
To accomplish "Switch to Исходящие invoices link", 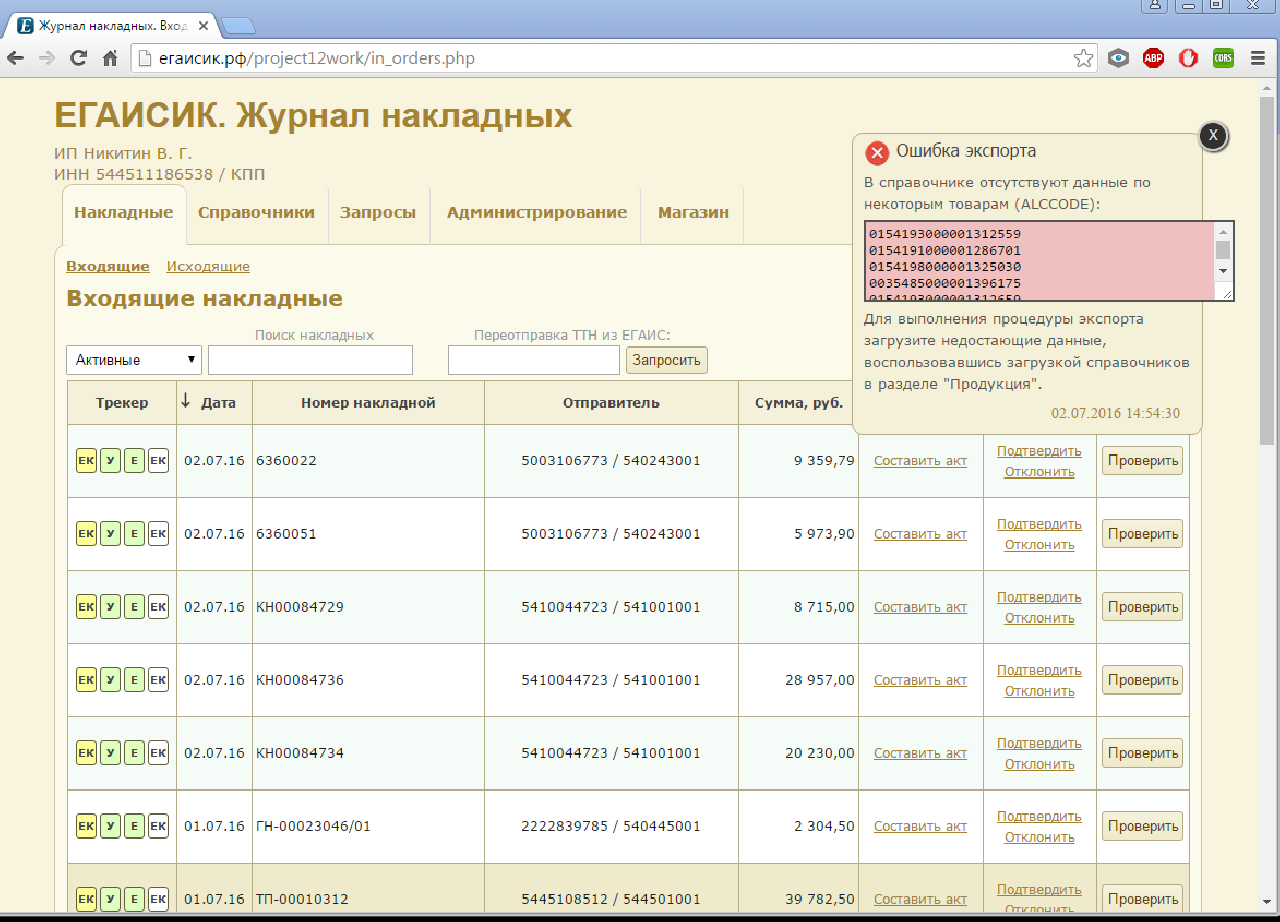I will click(x=208, y=267).
